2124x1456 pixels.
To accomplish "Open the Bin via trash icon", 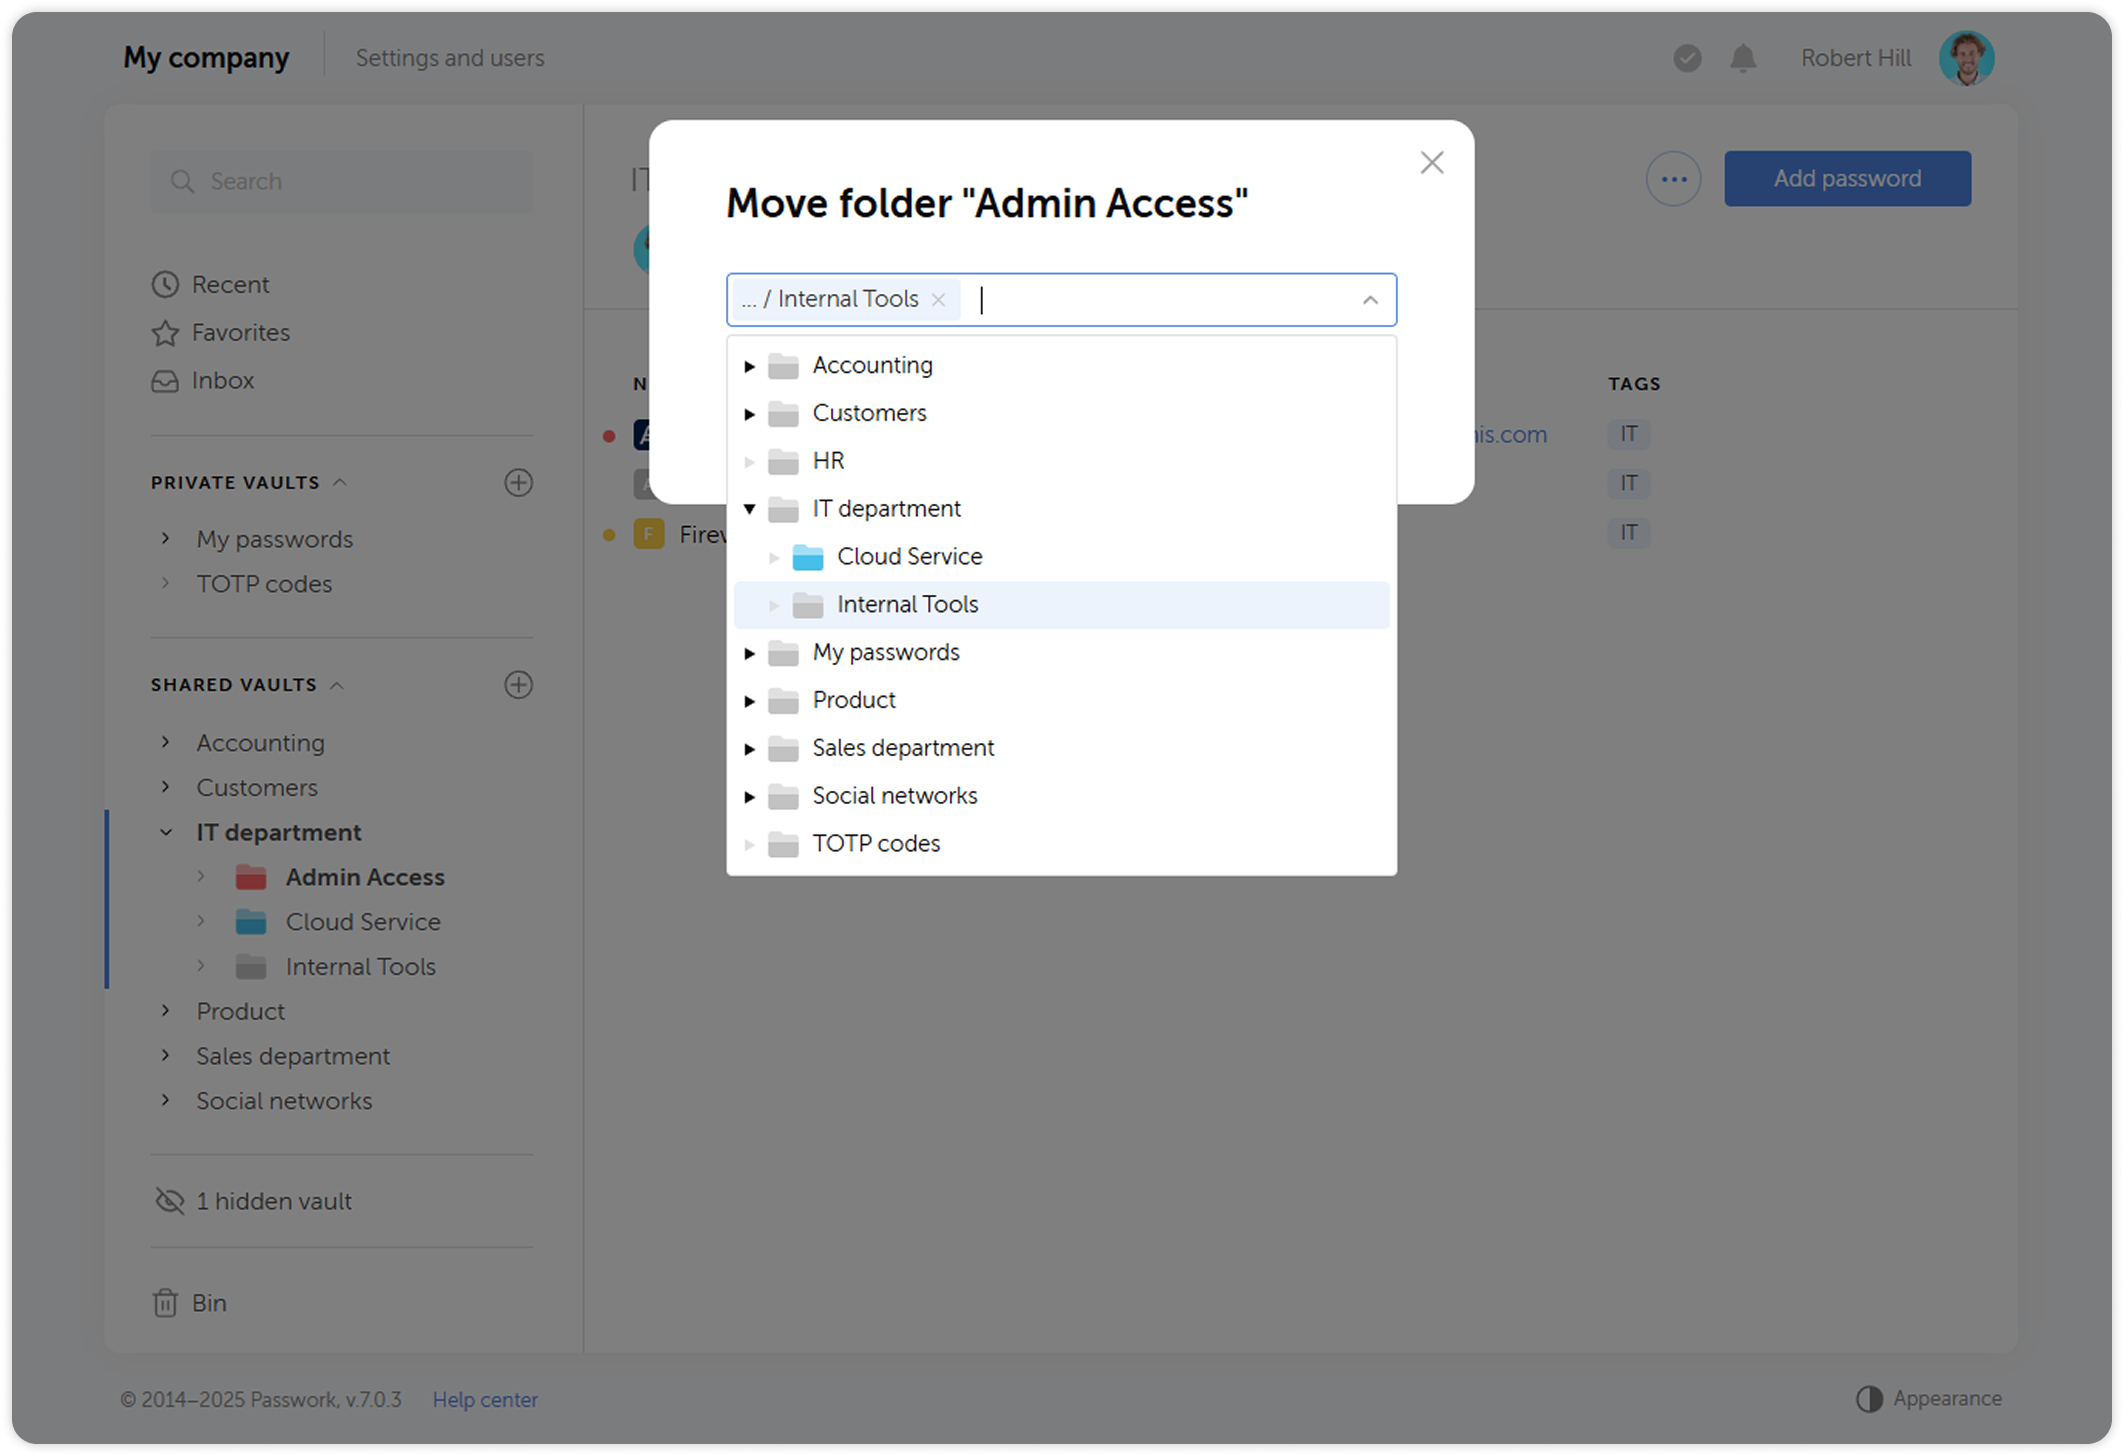I will [166, 1302].
